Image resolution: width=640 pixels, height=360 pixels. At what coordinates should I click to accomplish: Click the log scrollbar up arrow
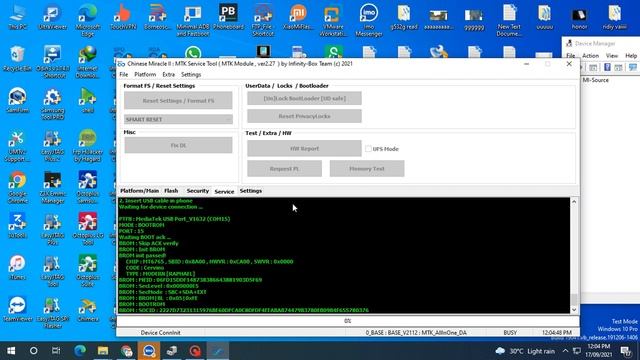click(574, 202)
